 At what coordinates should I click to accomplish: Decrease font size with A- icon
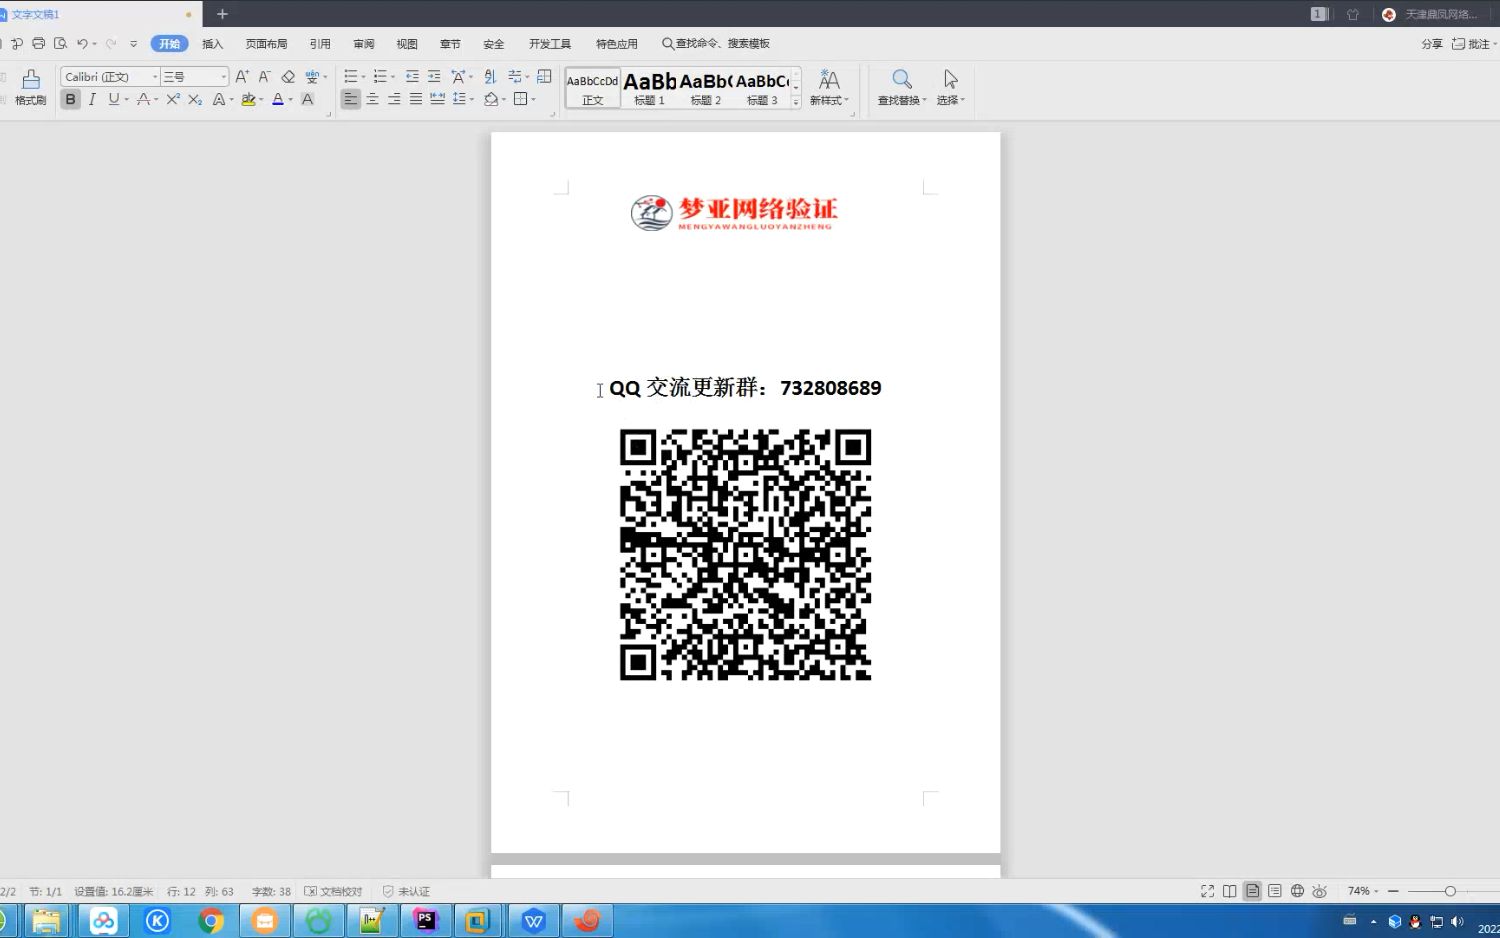click(265, 77)
